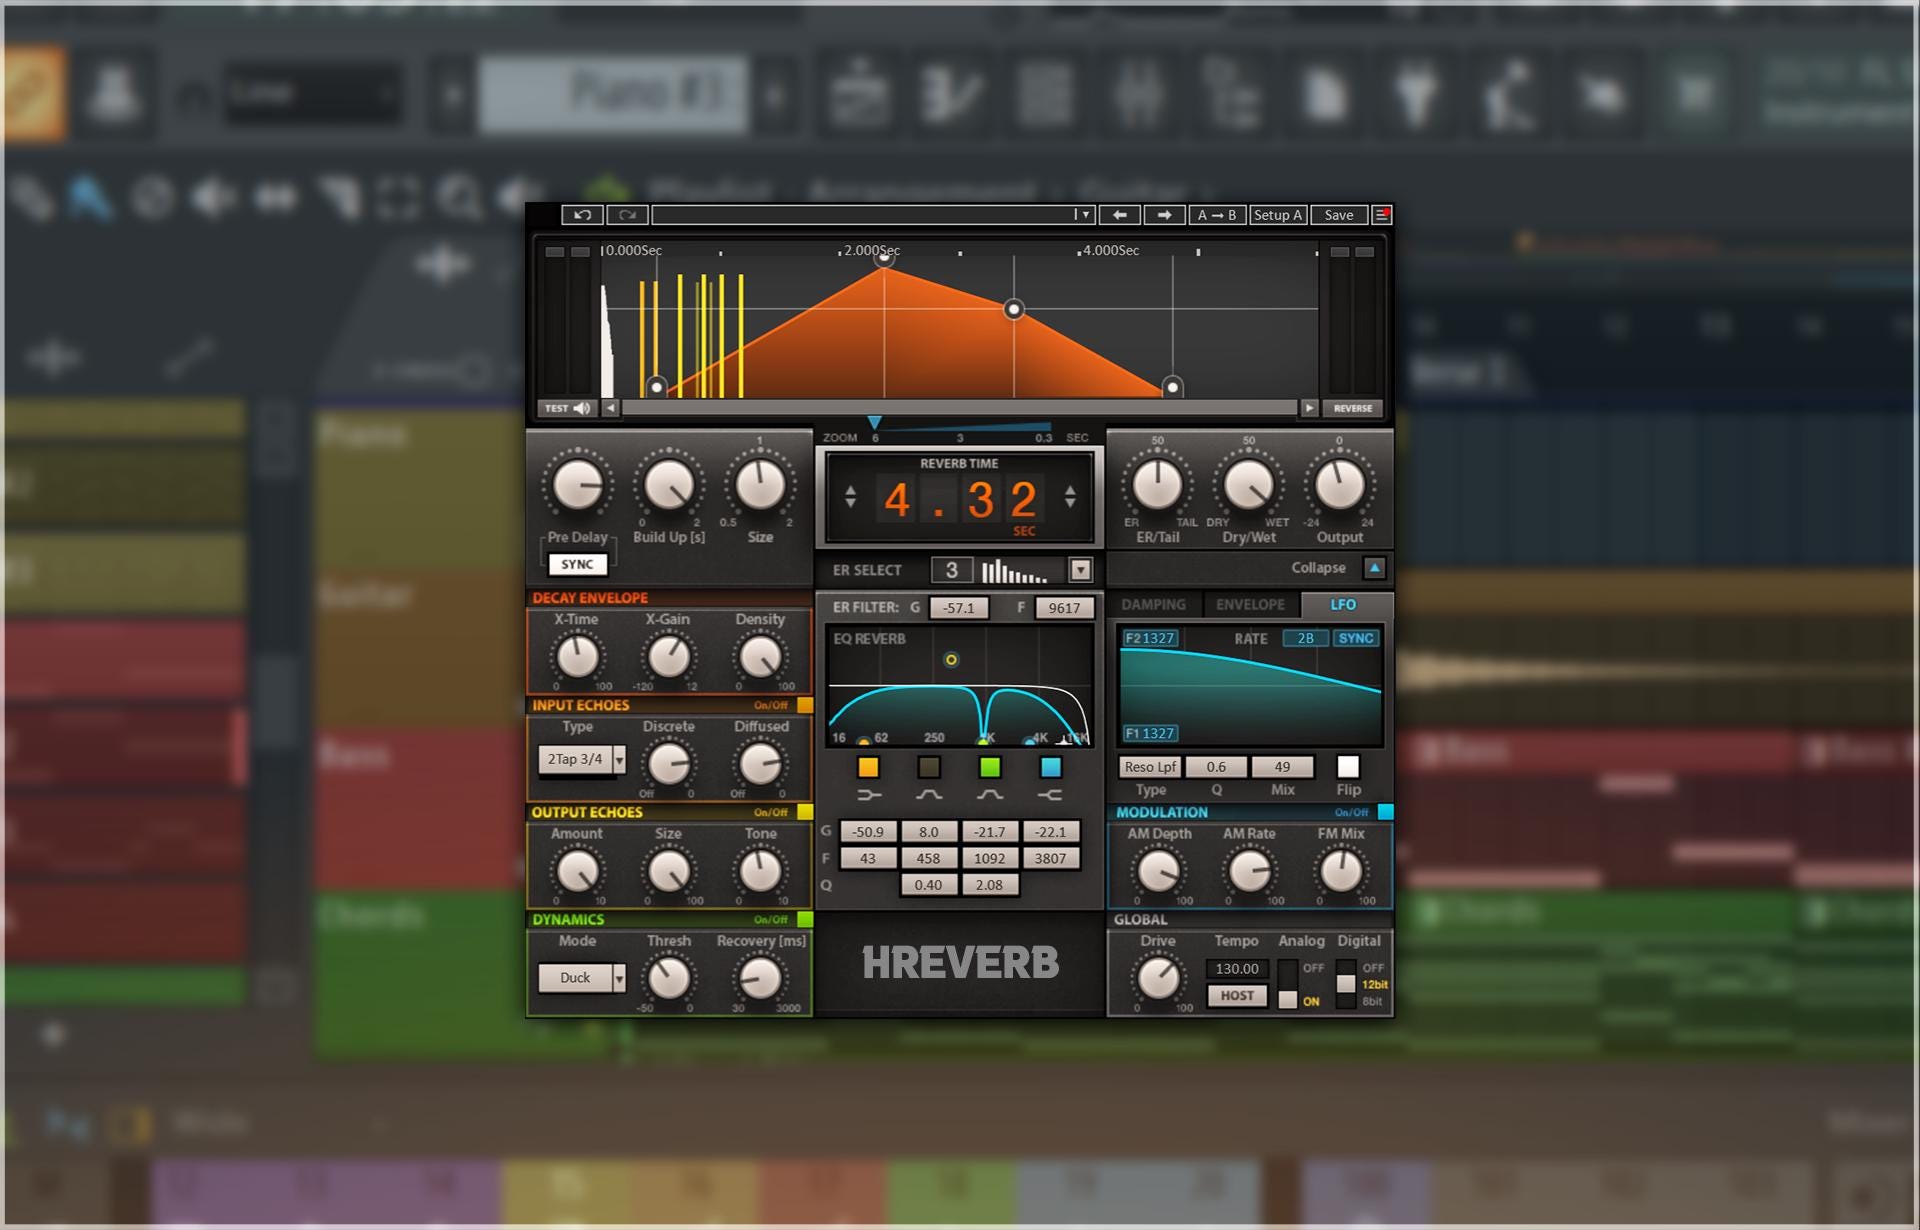Toggle Output Echoes On/Off
The width and height of the screenshot is (1920, 1230).
click(805, 812)
